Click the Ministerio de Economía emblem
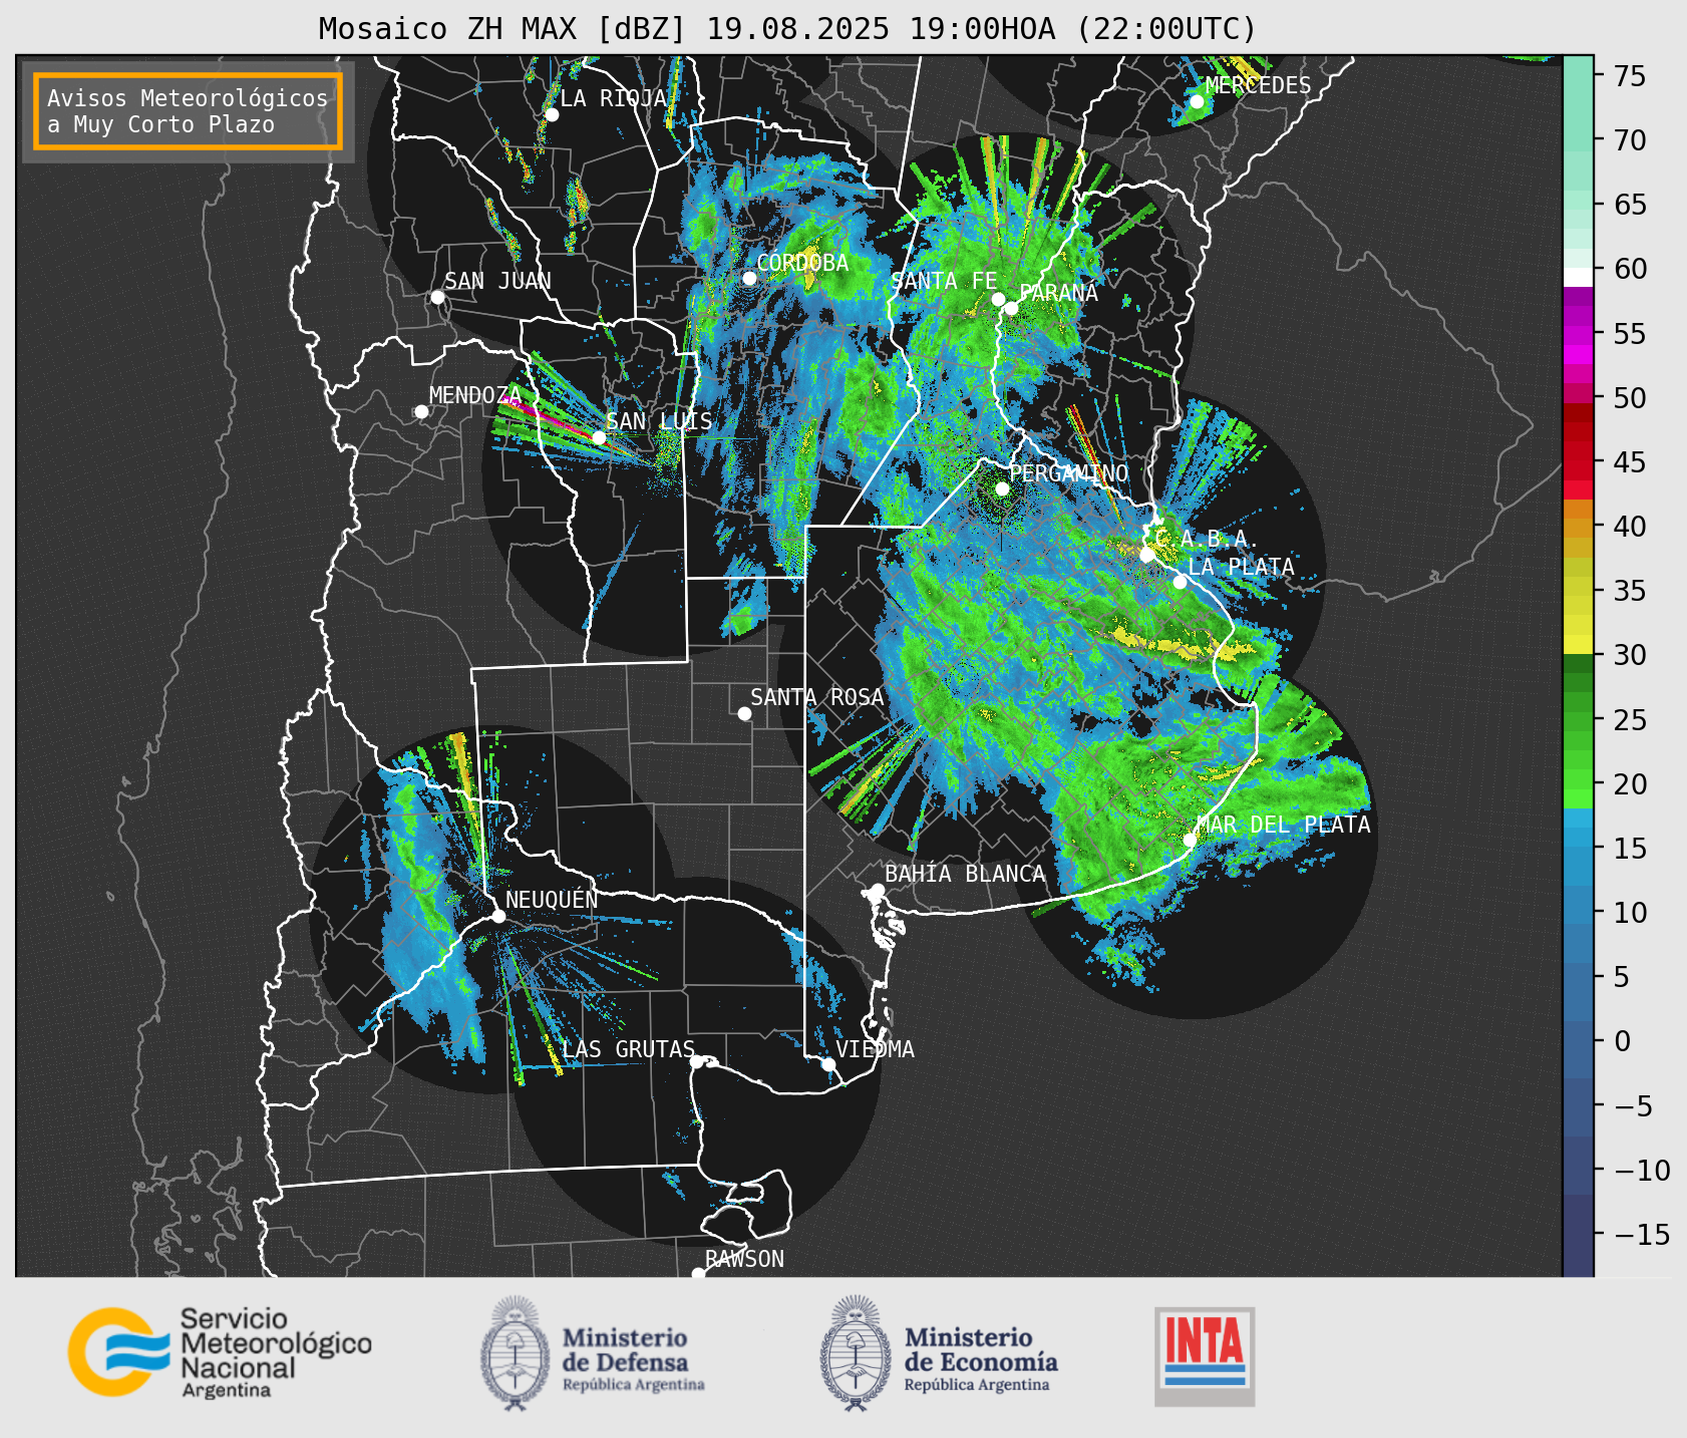This screenshot has height=1438, width=1687. (x=855, y=1354)
